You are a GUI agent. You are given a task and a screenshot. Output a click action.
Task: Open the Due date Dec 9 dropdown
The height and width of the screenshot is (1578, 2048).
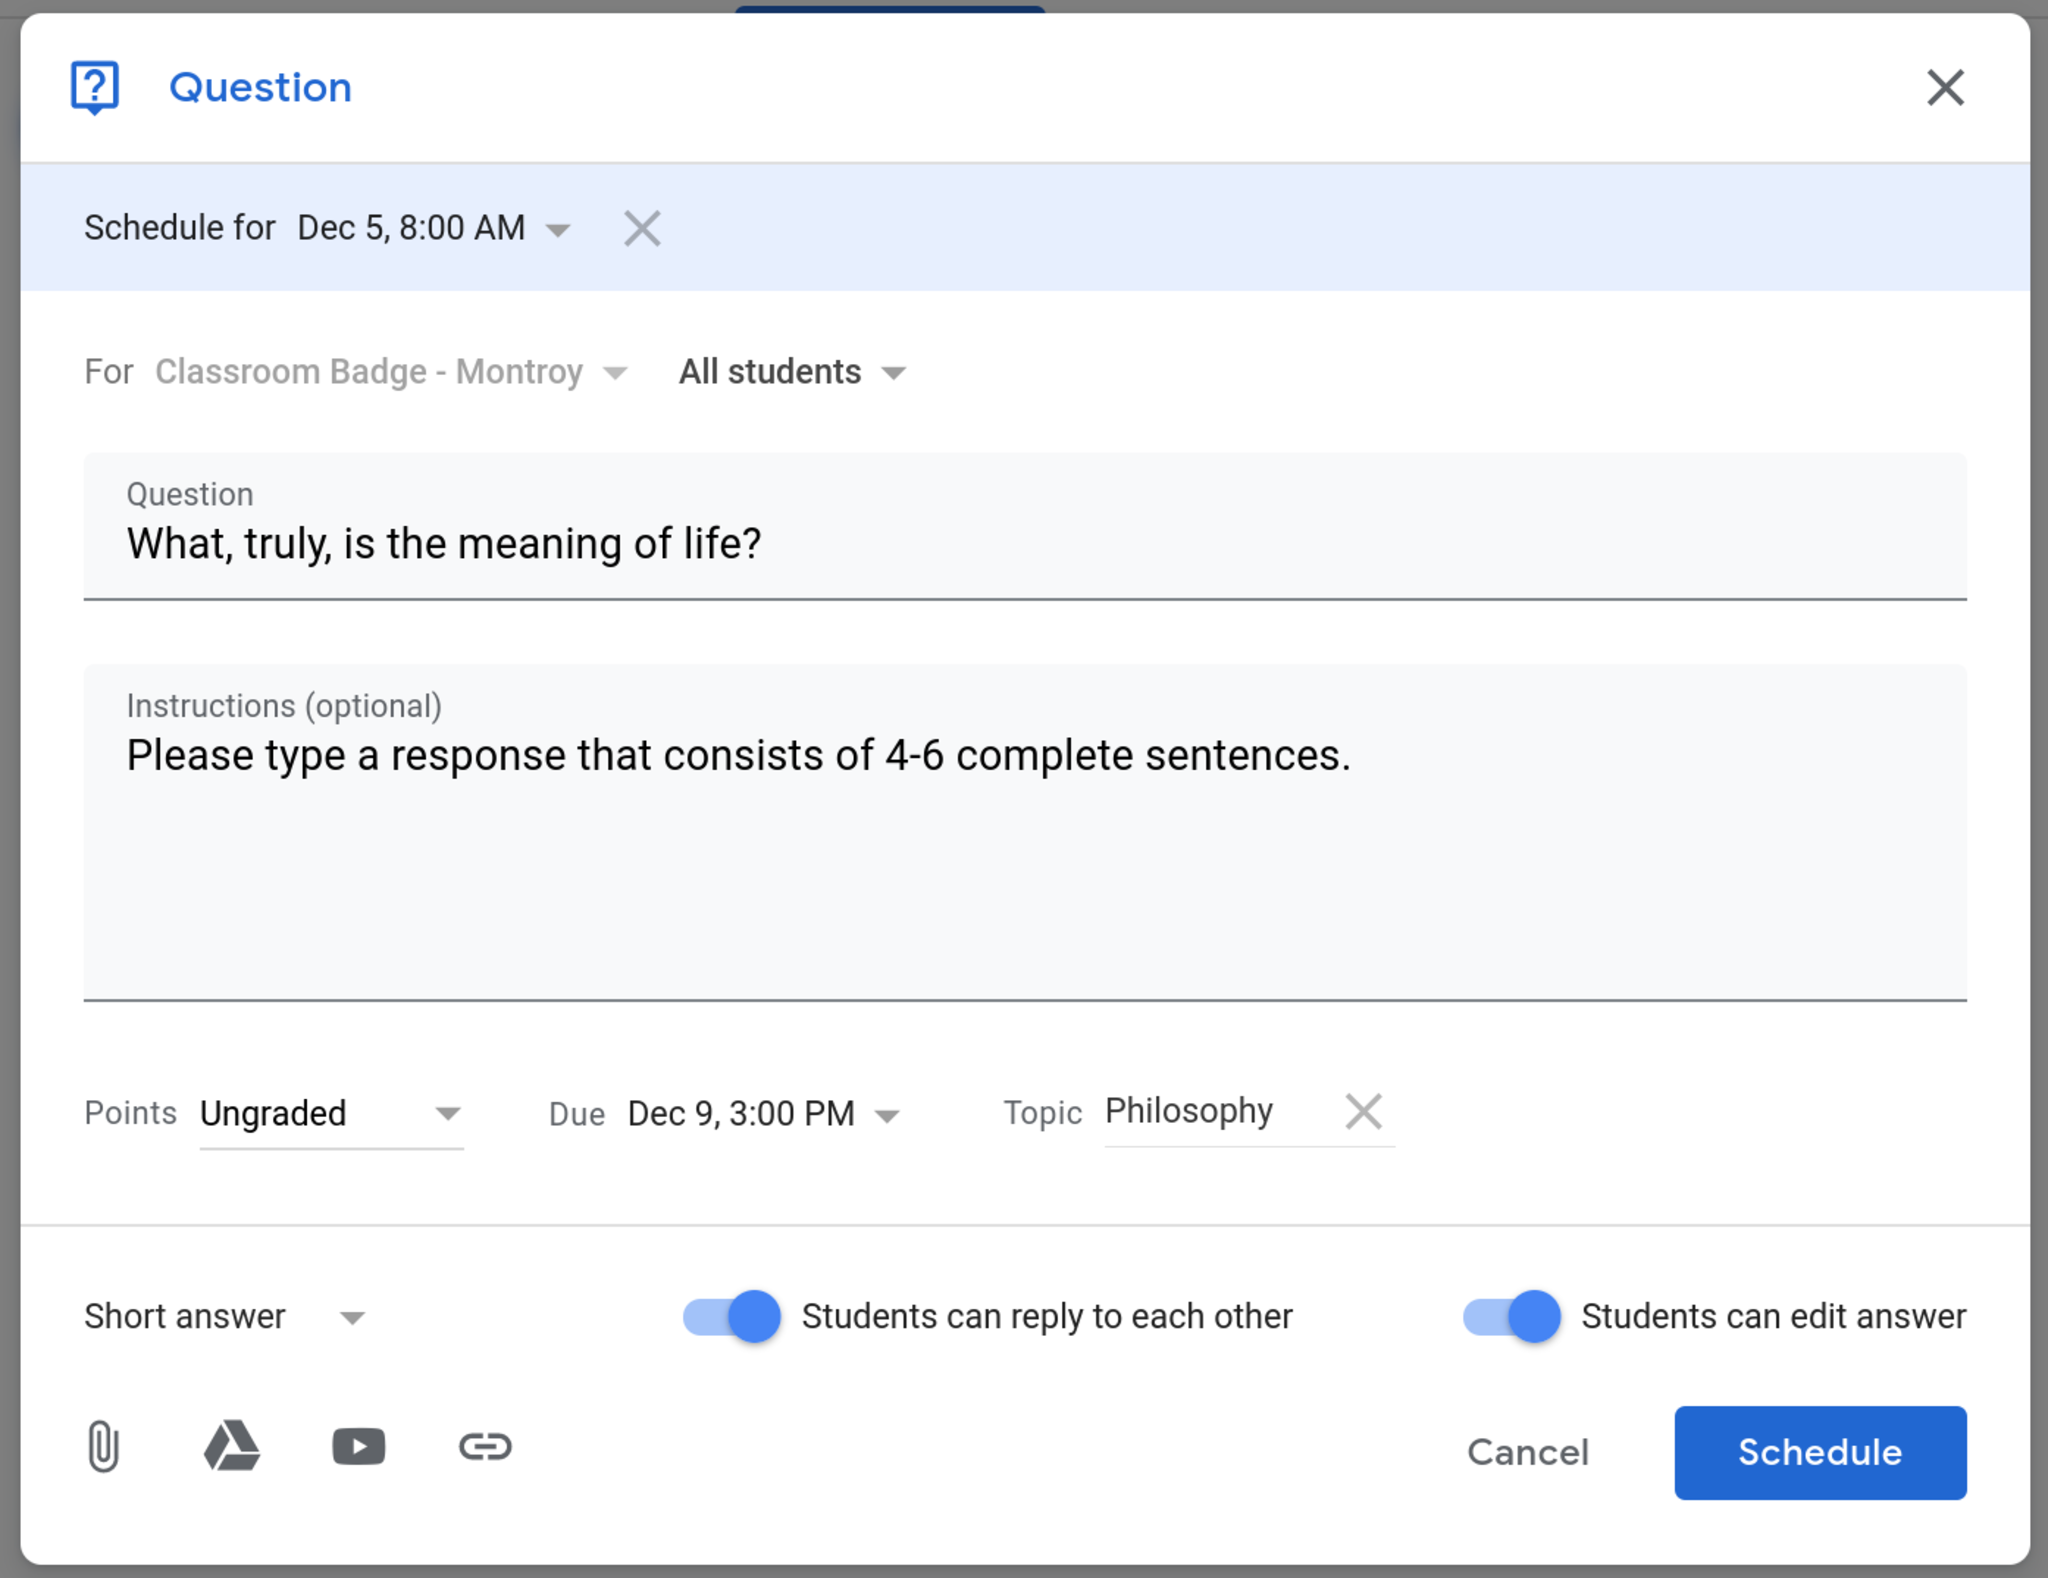click(x=763, y=1114)
